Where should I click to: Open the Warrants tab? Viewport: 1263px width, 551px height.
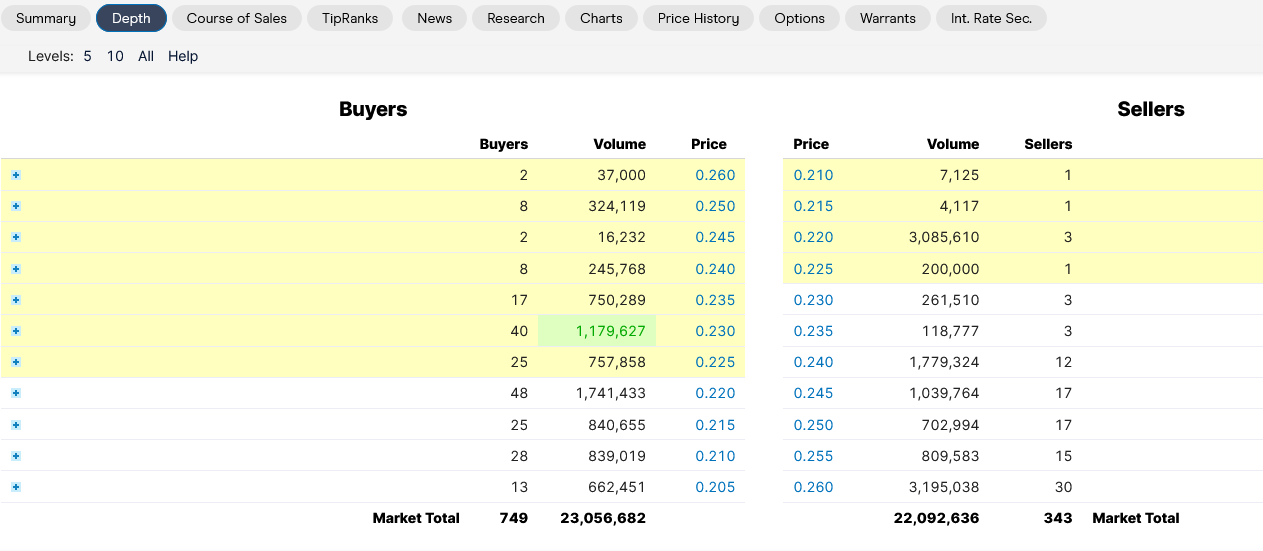[887, 18]
